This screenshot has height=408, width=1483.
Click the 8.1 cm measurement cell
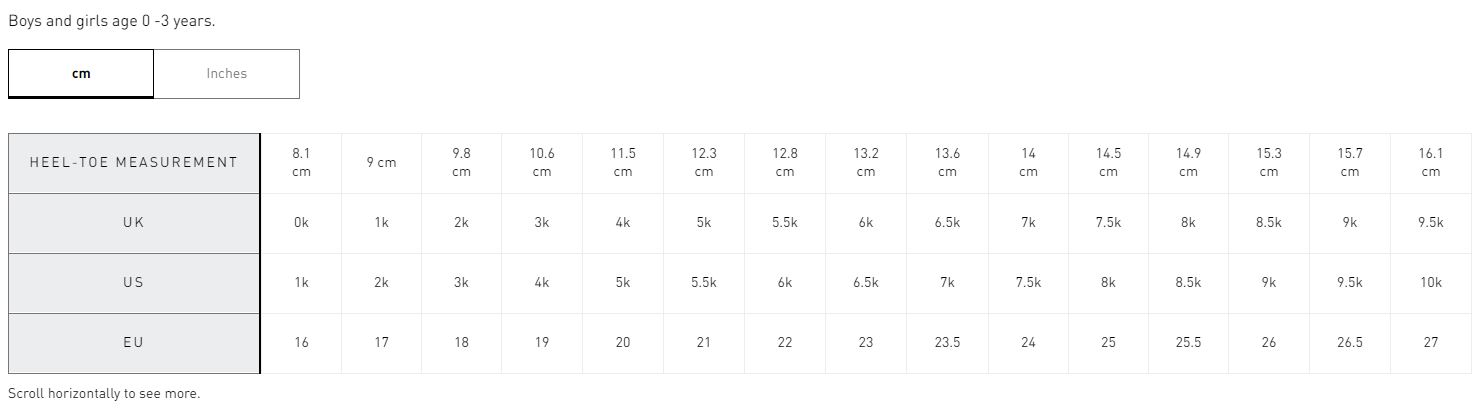(301, 163)
